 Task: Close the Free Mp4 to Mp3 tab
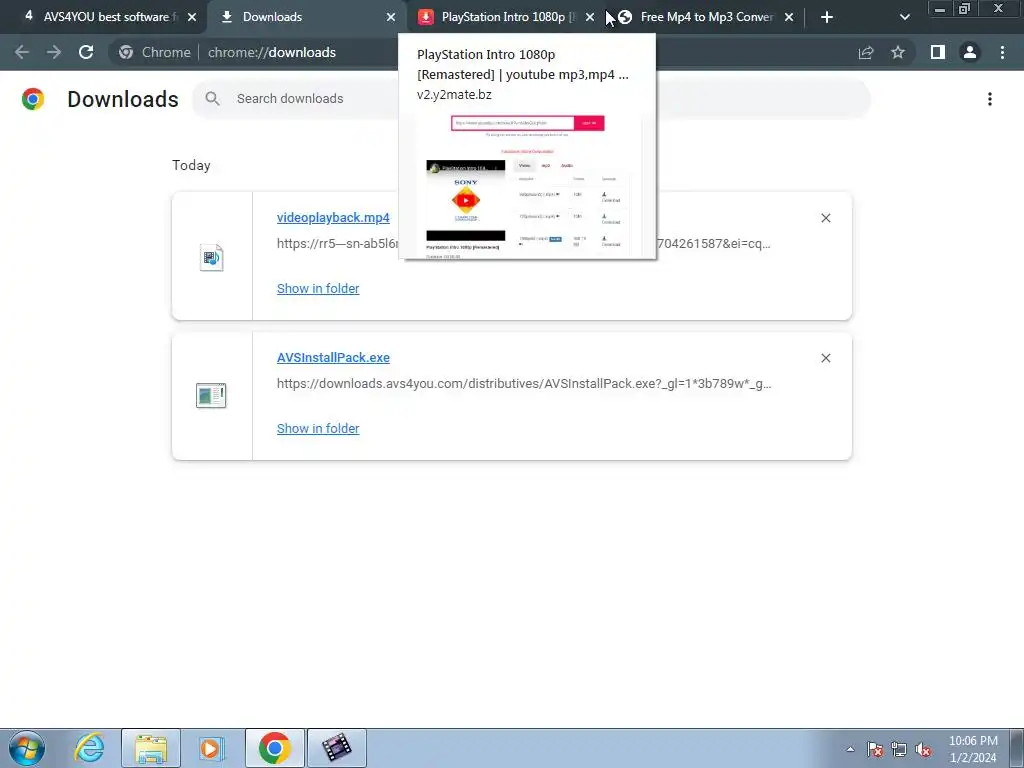coord(789,18)
